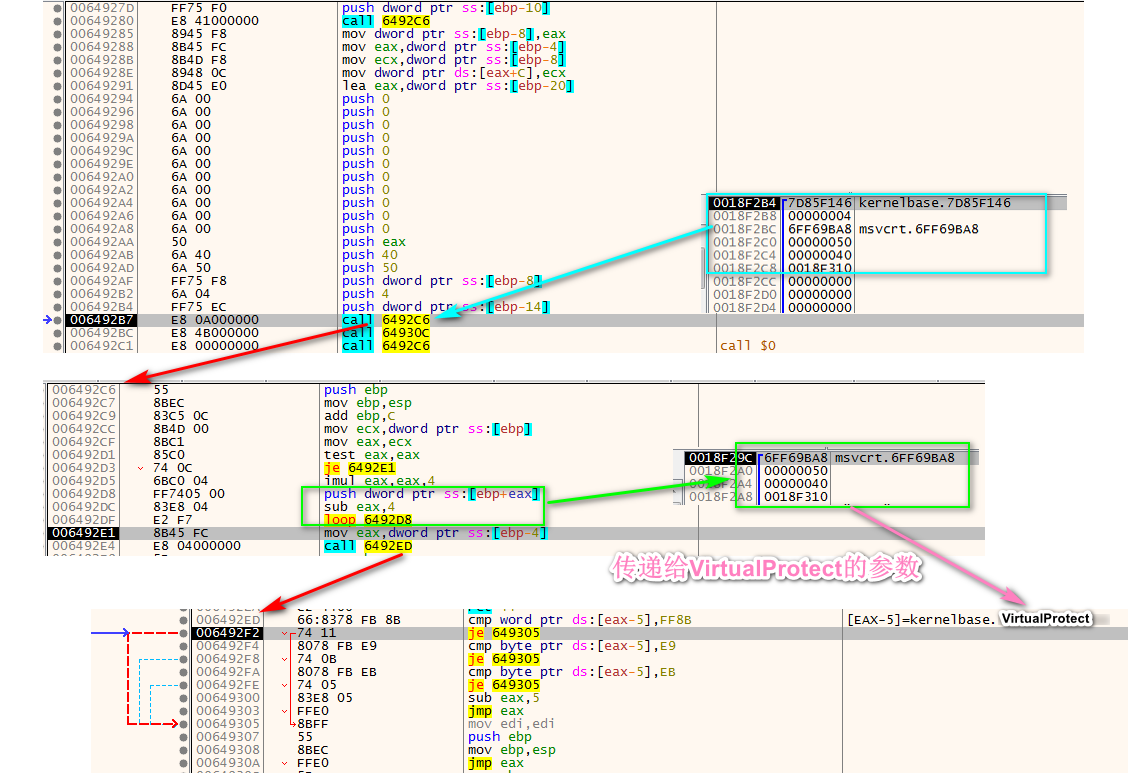Viewport: 1128px width, 782px height.
Task: Toggle breakpoint dot at address 00649291
Action: (x=58, y=86)
